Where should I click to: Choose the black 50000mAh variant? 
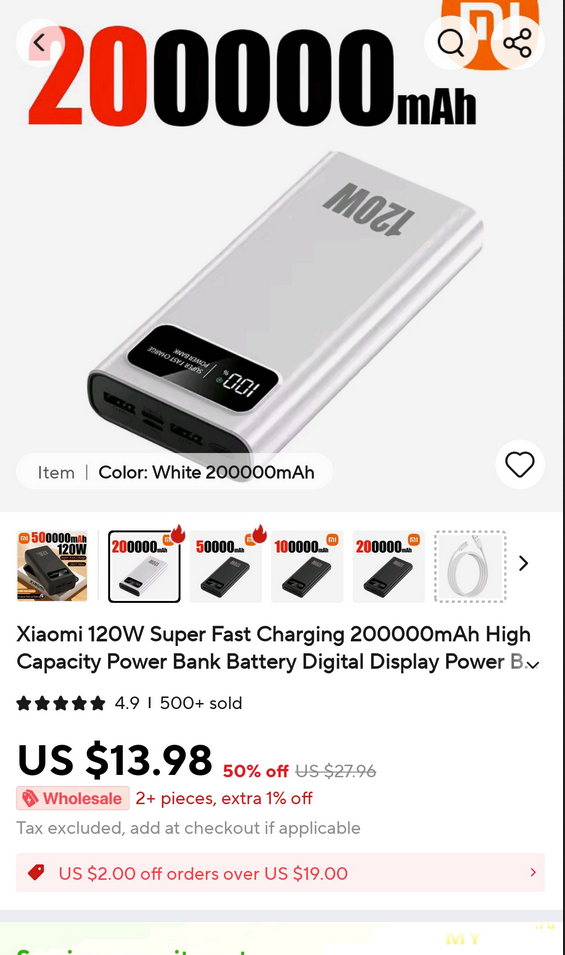point(226,566)
